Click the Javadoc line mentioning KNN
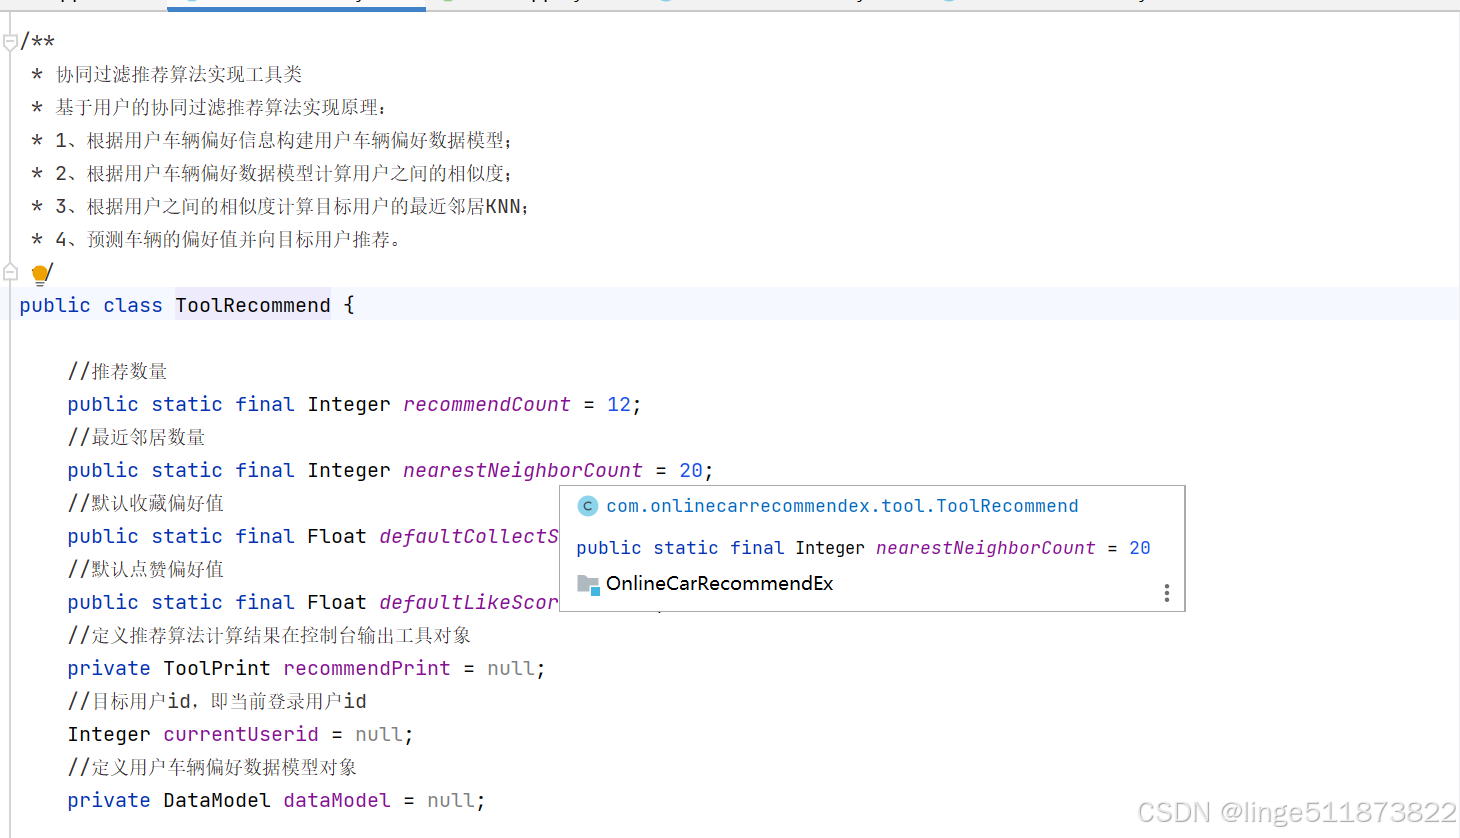Image resolution: width=1460 pixels, height=838 pixels. click(292, 206)
